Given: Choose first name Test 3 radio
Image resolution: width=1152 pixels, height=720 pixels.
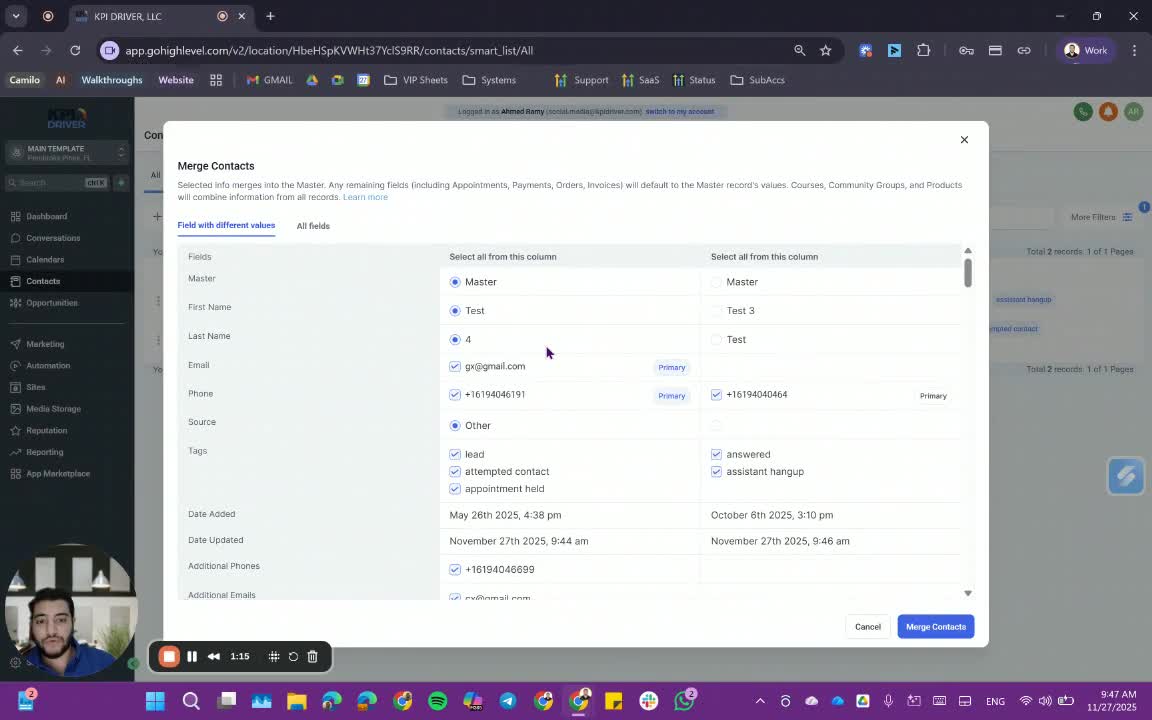Looking at the screenshot, I should point(716,311).
